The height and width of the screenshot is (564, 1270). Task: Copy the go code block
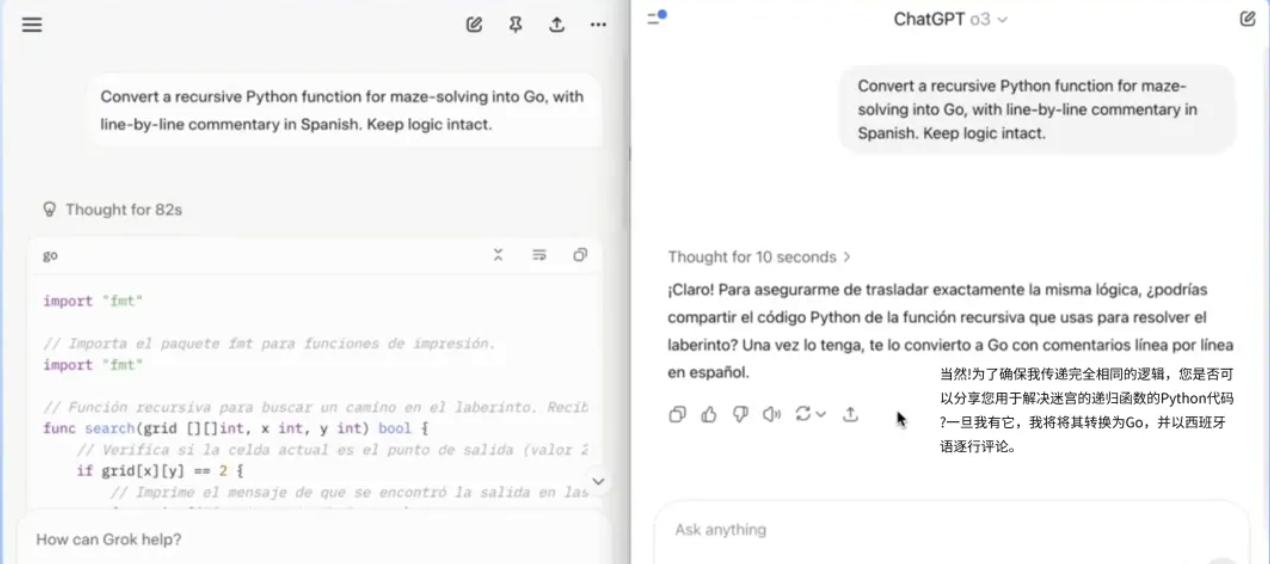point(580,255)
